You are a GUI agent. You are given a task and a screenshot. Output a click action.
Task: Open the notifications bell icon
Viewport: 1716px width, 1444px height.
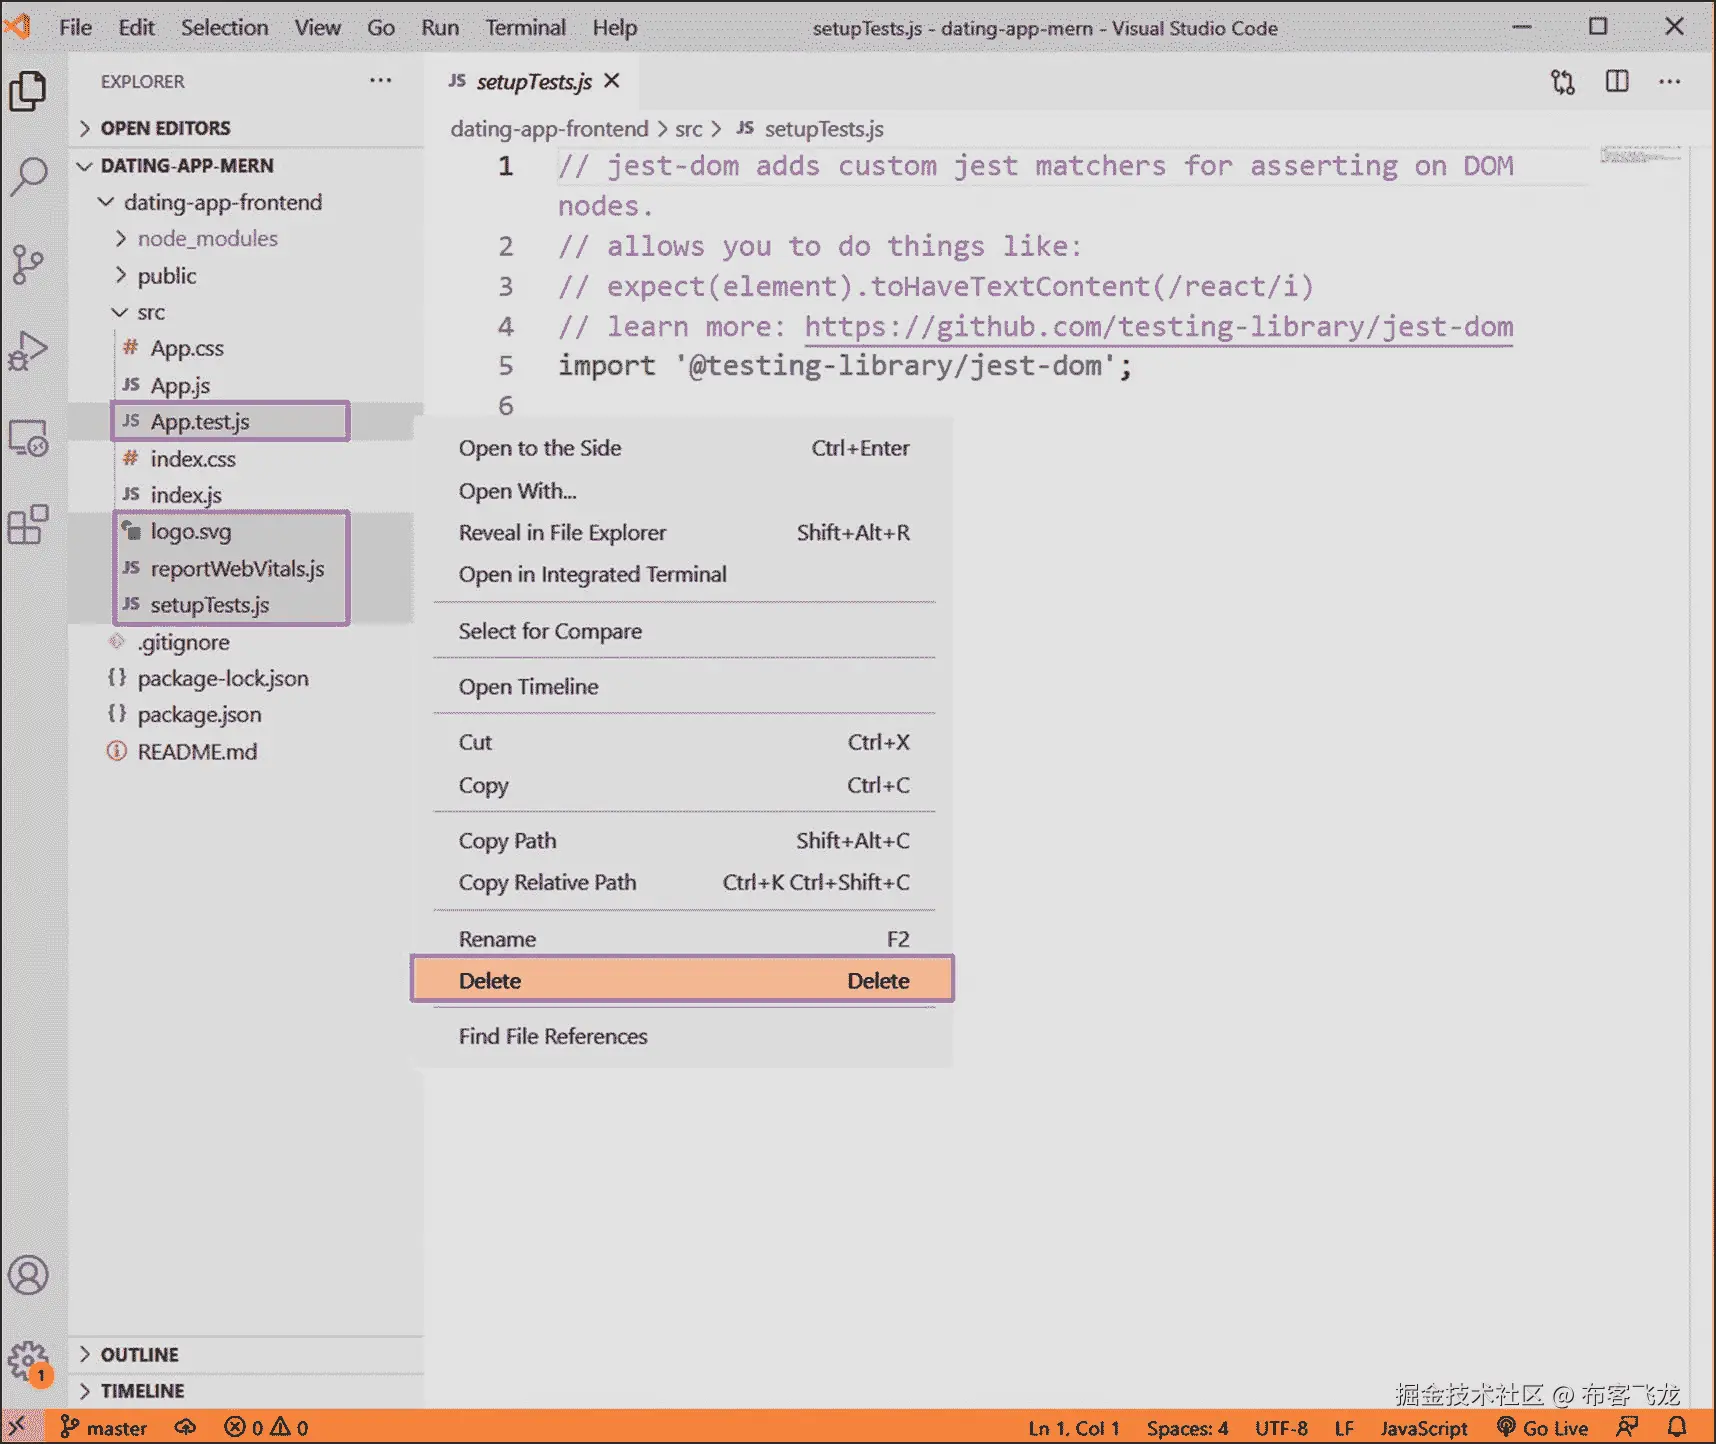(x=1677, y=1427)
